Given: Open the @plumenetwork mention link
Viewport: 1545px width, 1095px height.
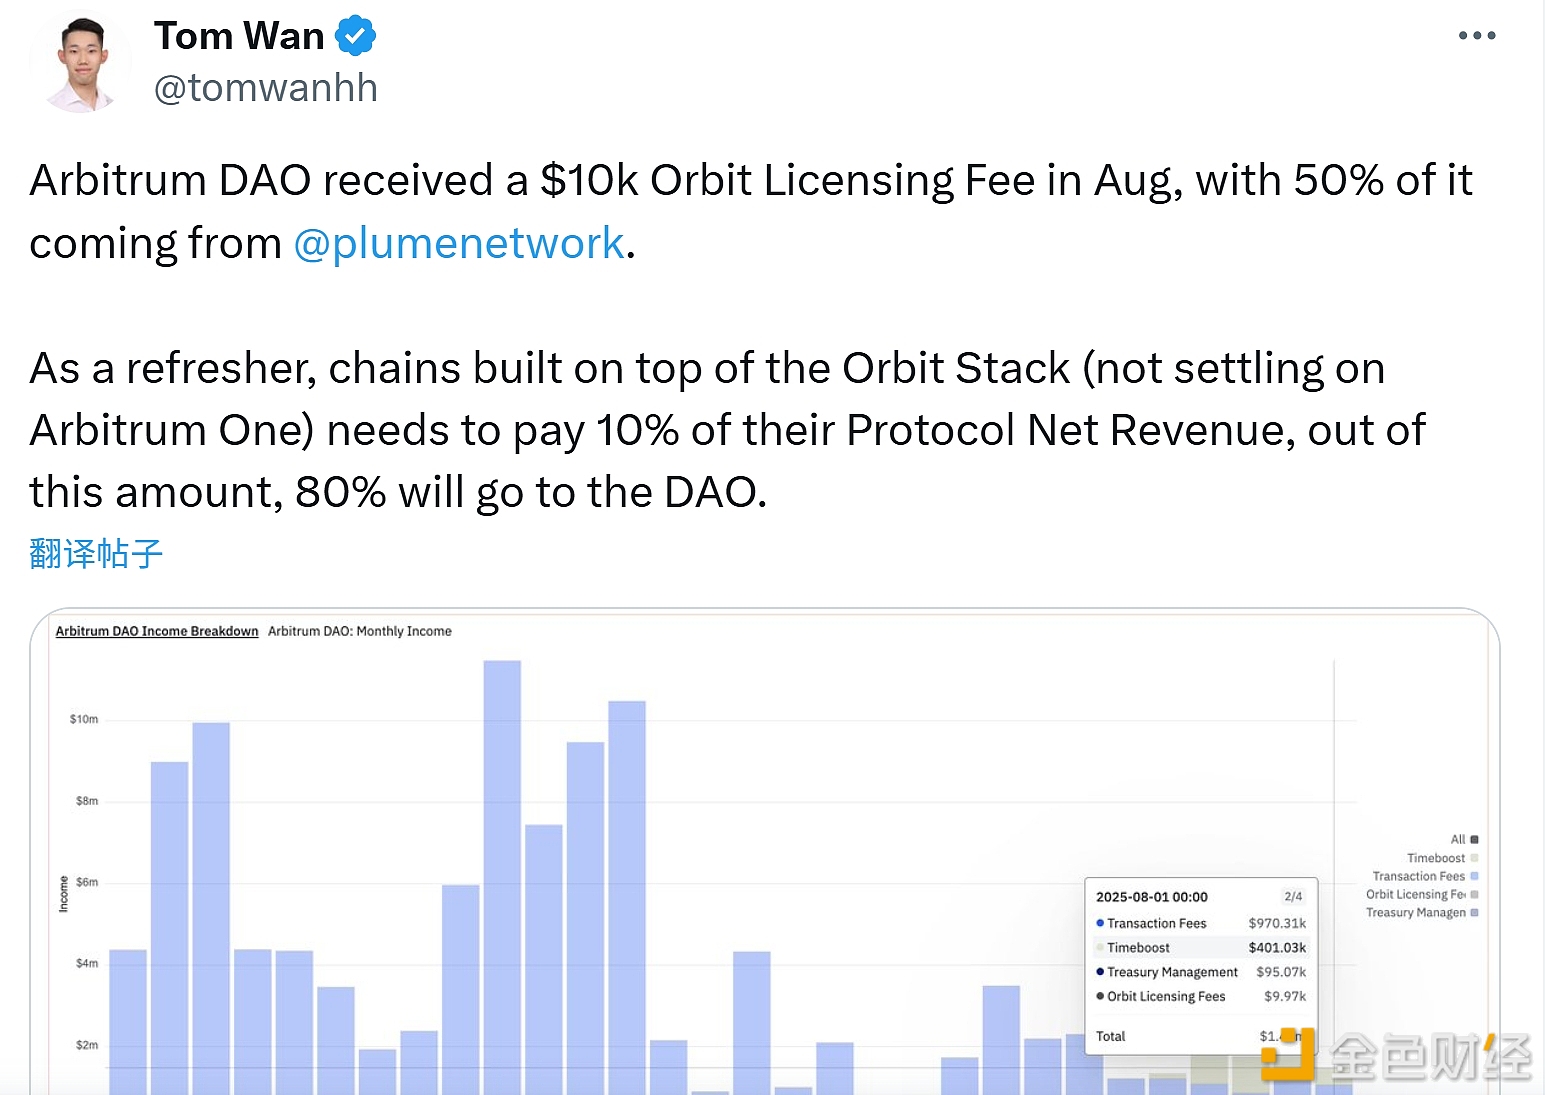Looking at the screenshot, I should 459,243.
